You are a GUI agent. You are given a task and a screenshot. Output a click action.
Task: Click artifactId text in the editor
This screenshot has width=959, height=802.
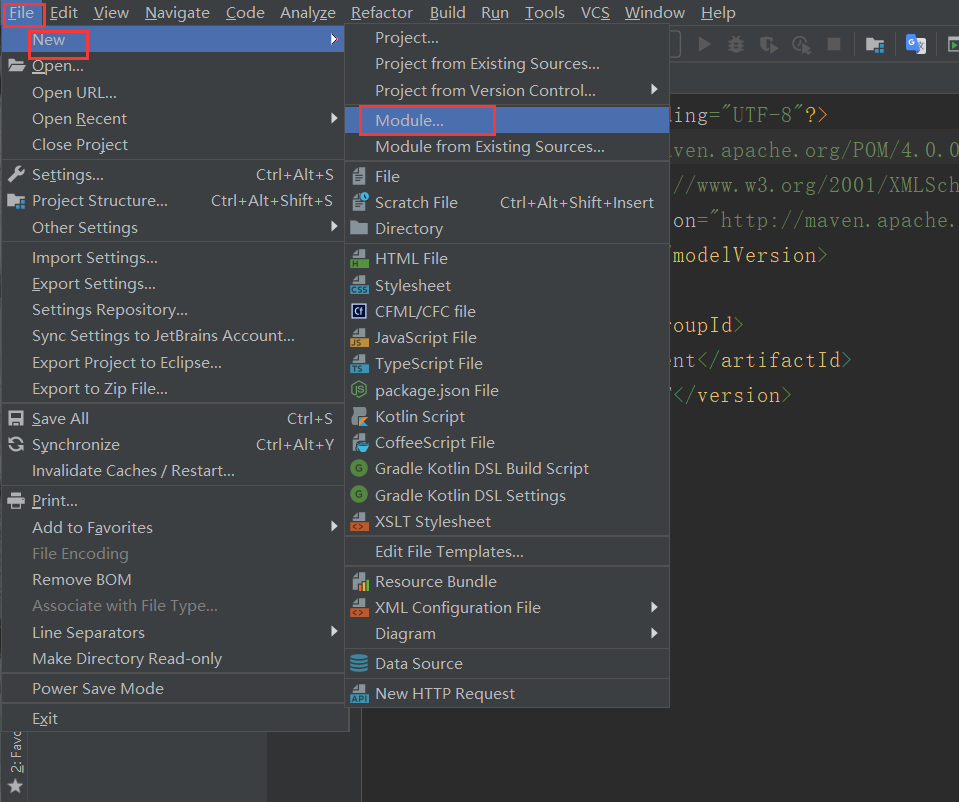tap(780, 360)
